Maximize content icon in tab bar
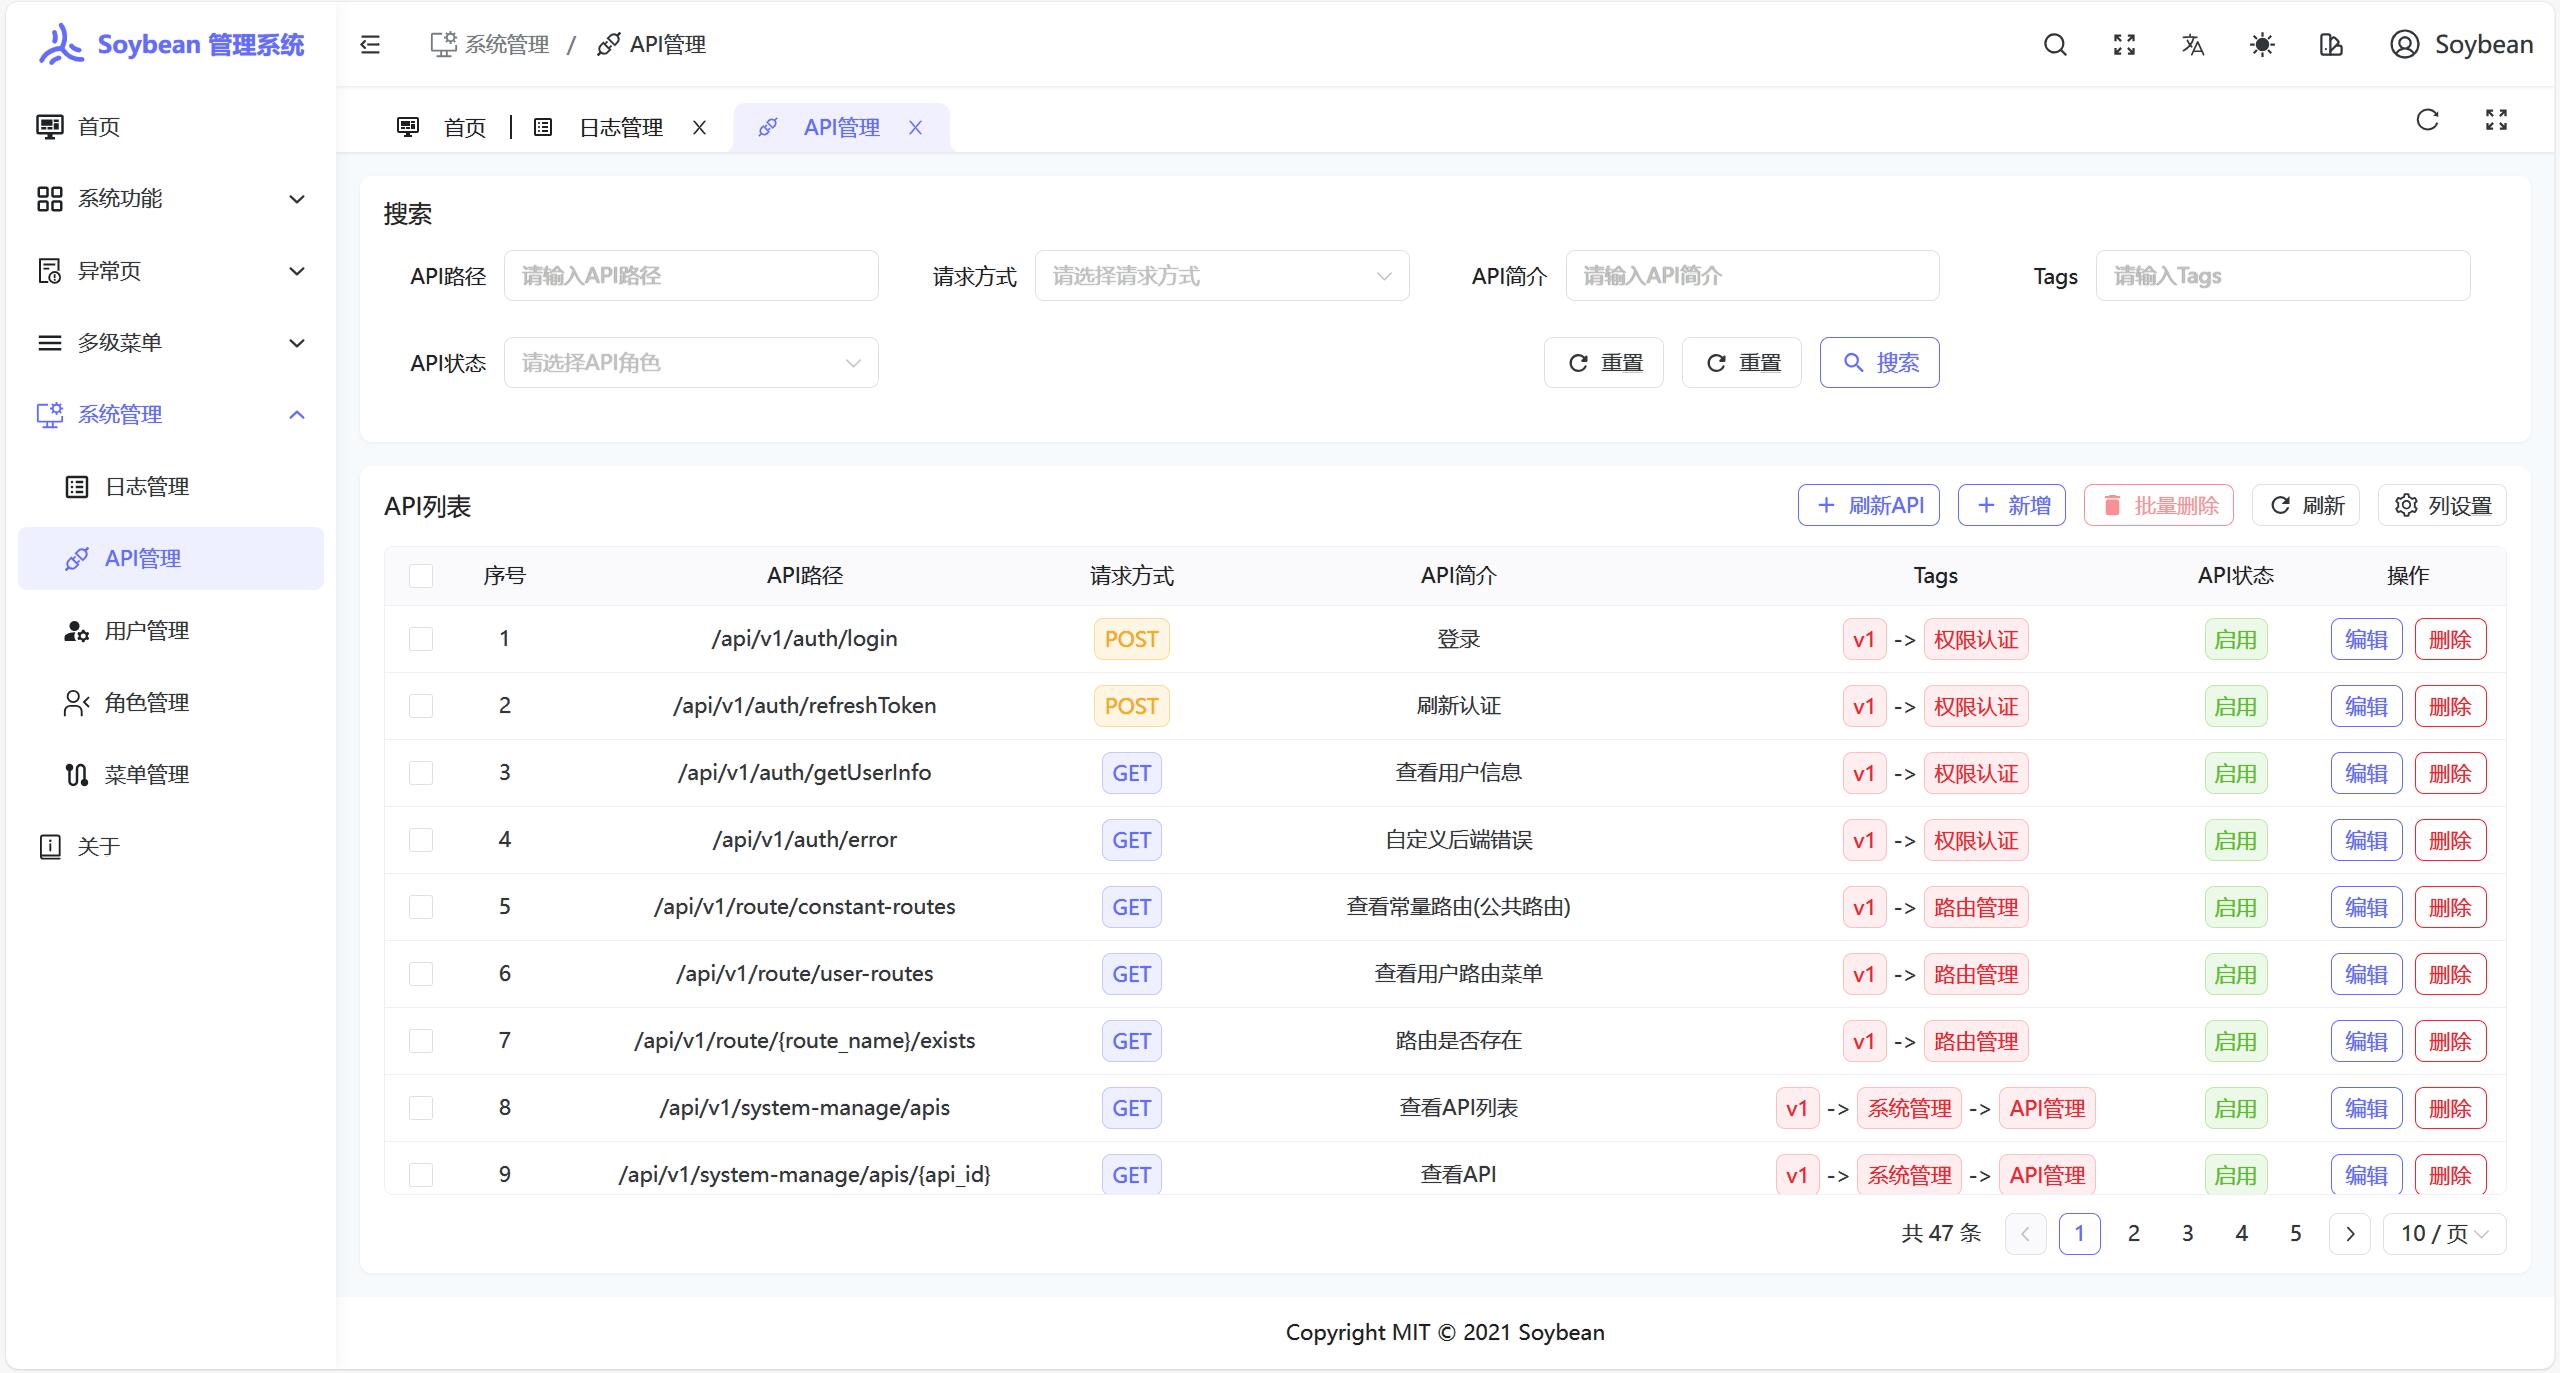The height and width of the screenshot is (1373, 2560). 2496,121
